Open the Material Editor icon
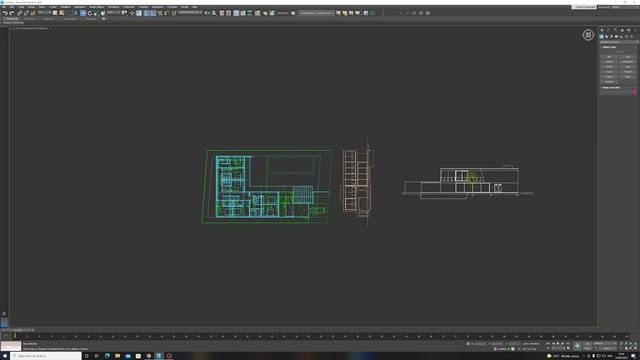 pos(258,13)
